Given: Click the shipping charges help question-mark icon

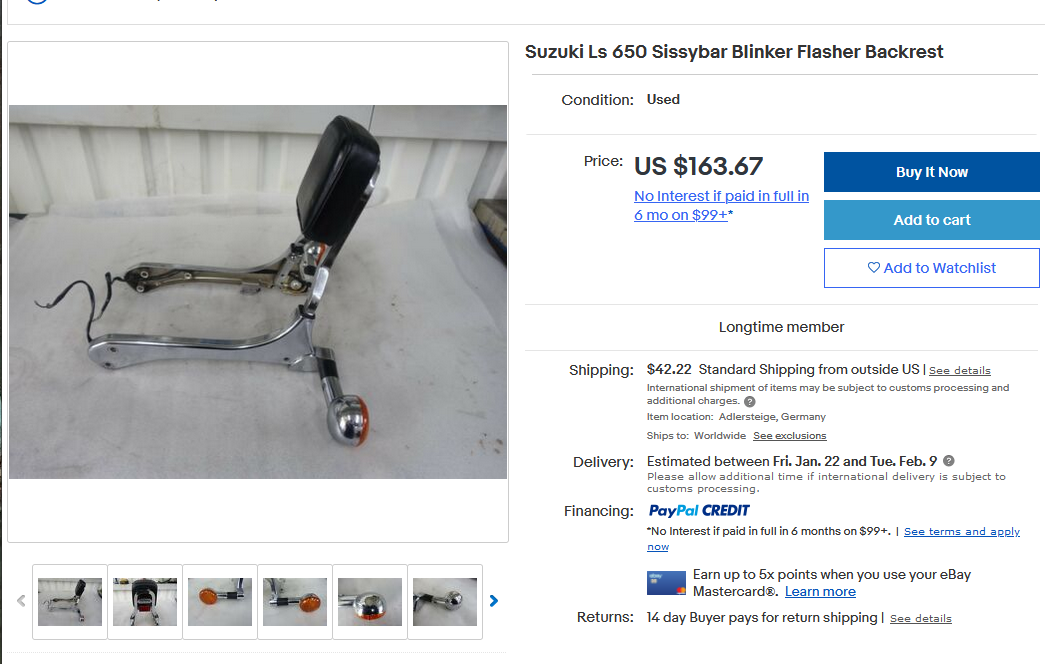Looking at the screenshot, I should click(x=750, y=401).
